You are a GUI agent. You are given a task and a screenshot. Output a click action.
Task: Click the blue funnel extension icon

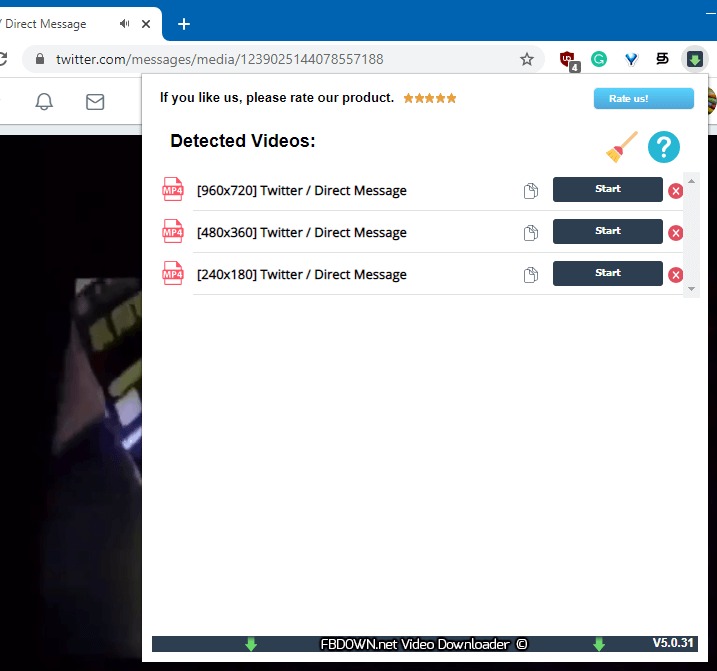tap(631, 59)
